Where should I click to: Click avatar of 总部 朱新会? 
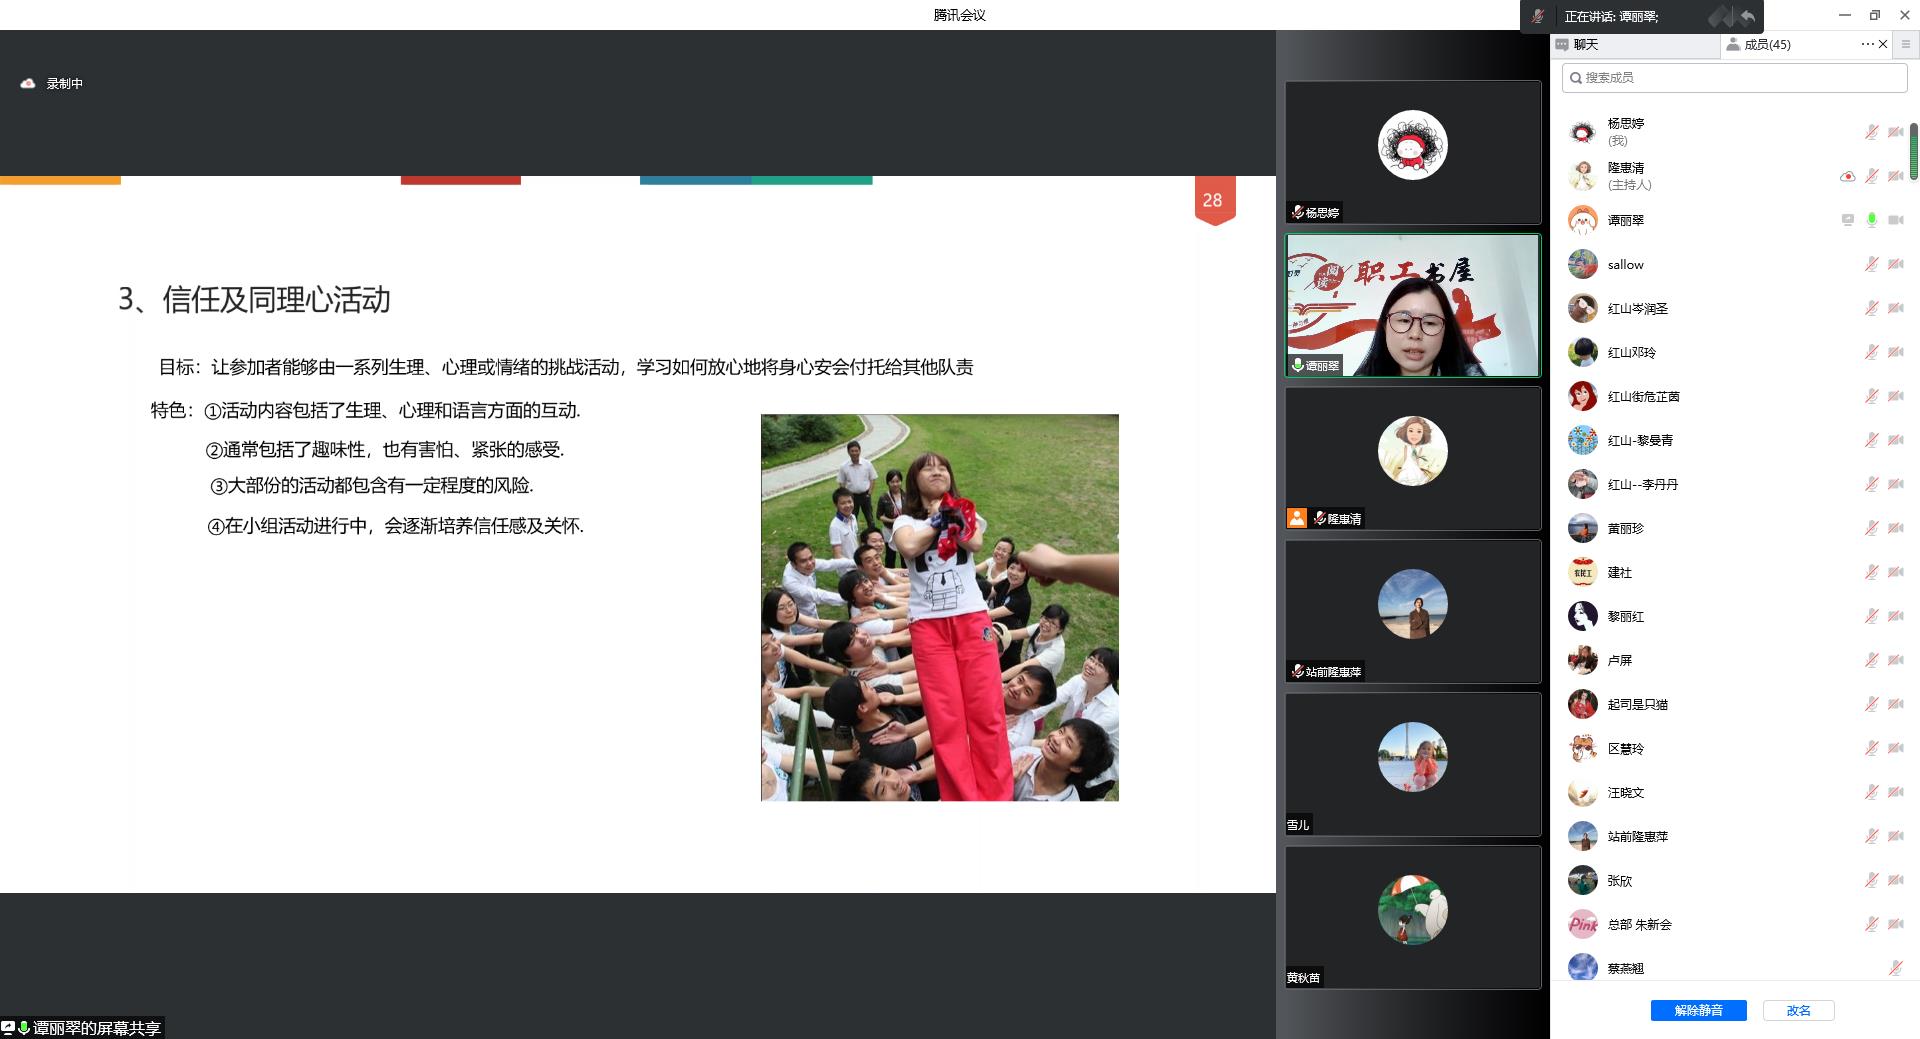coord(1582,924)
